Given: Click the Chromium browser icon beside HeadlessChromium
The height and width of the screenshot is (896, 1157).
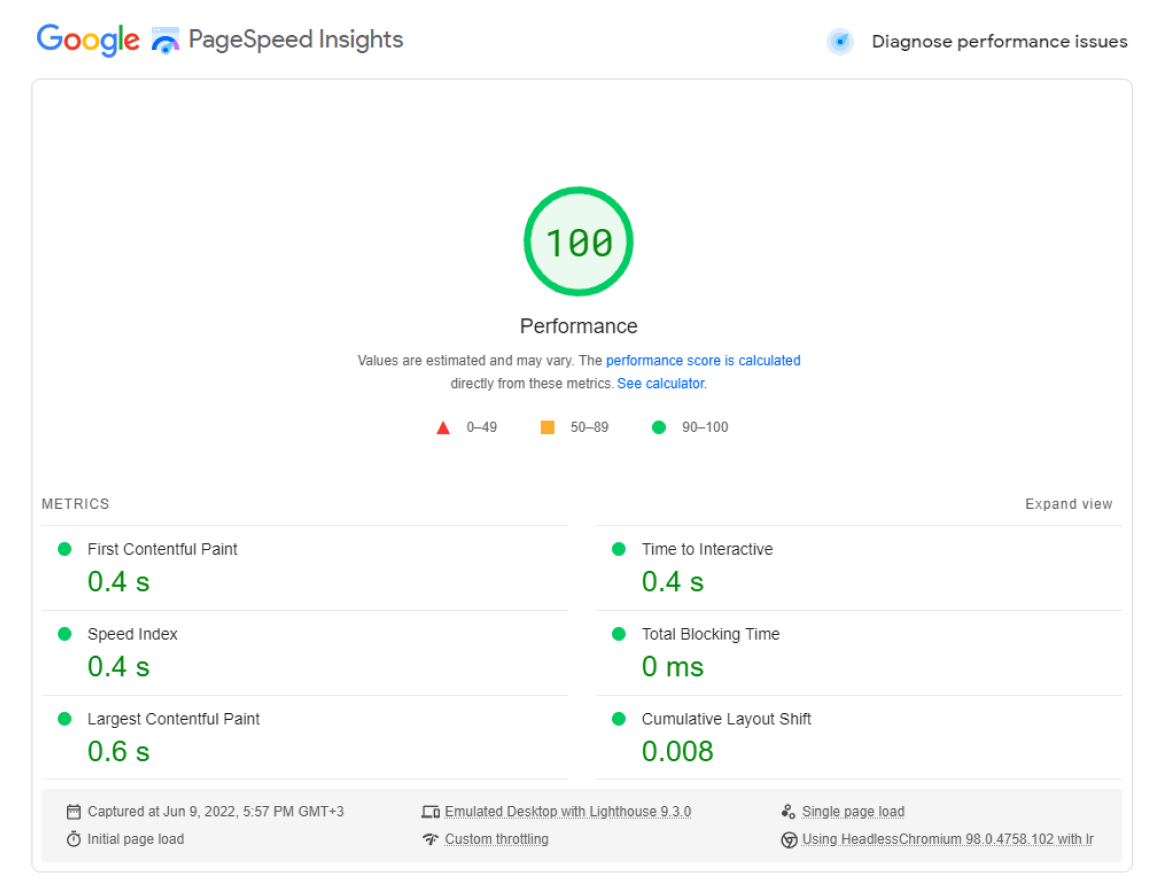Looking at the screenshot, I should pos(789,839).
